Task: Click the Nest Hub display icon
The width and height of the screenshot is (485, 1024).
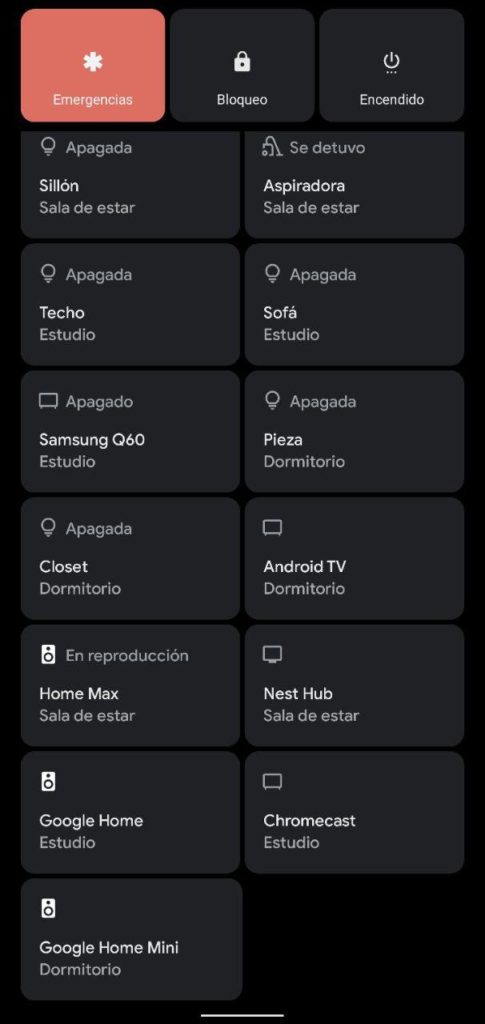Action: click(x=272, y=654)
